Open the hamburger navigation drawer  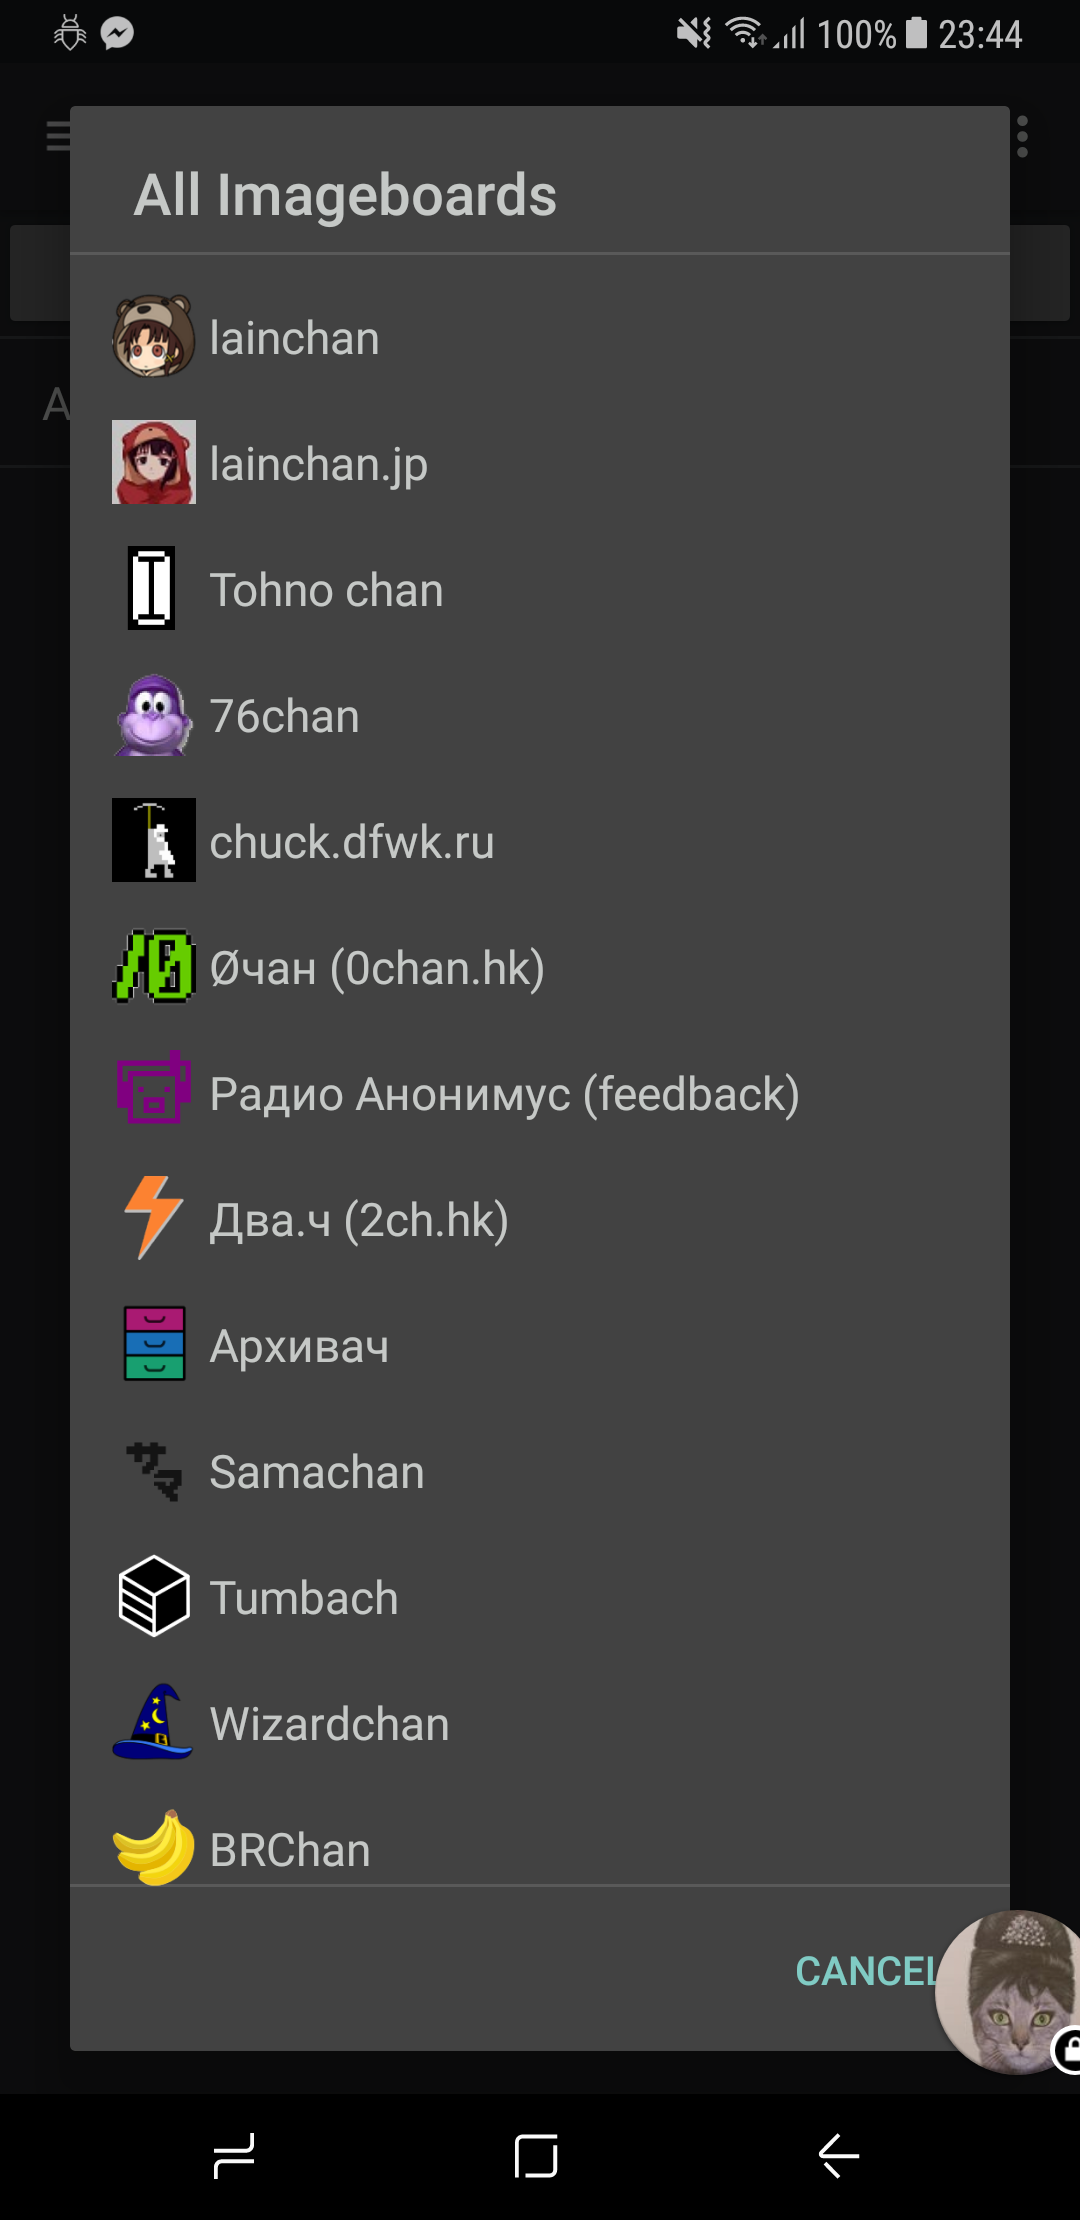pyautogui.click(x=58, y=135)
